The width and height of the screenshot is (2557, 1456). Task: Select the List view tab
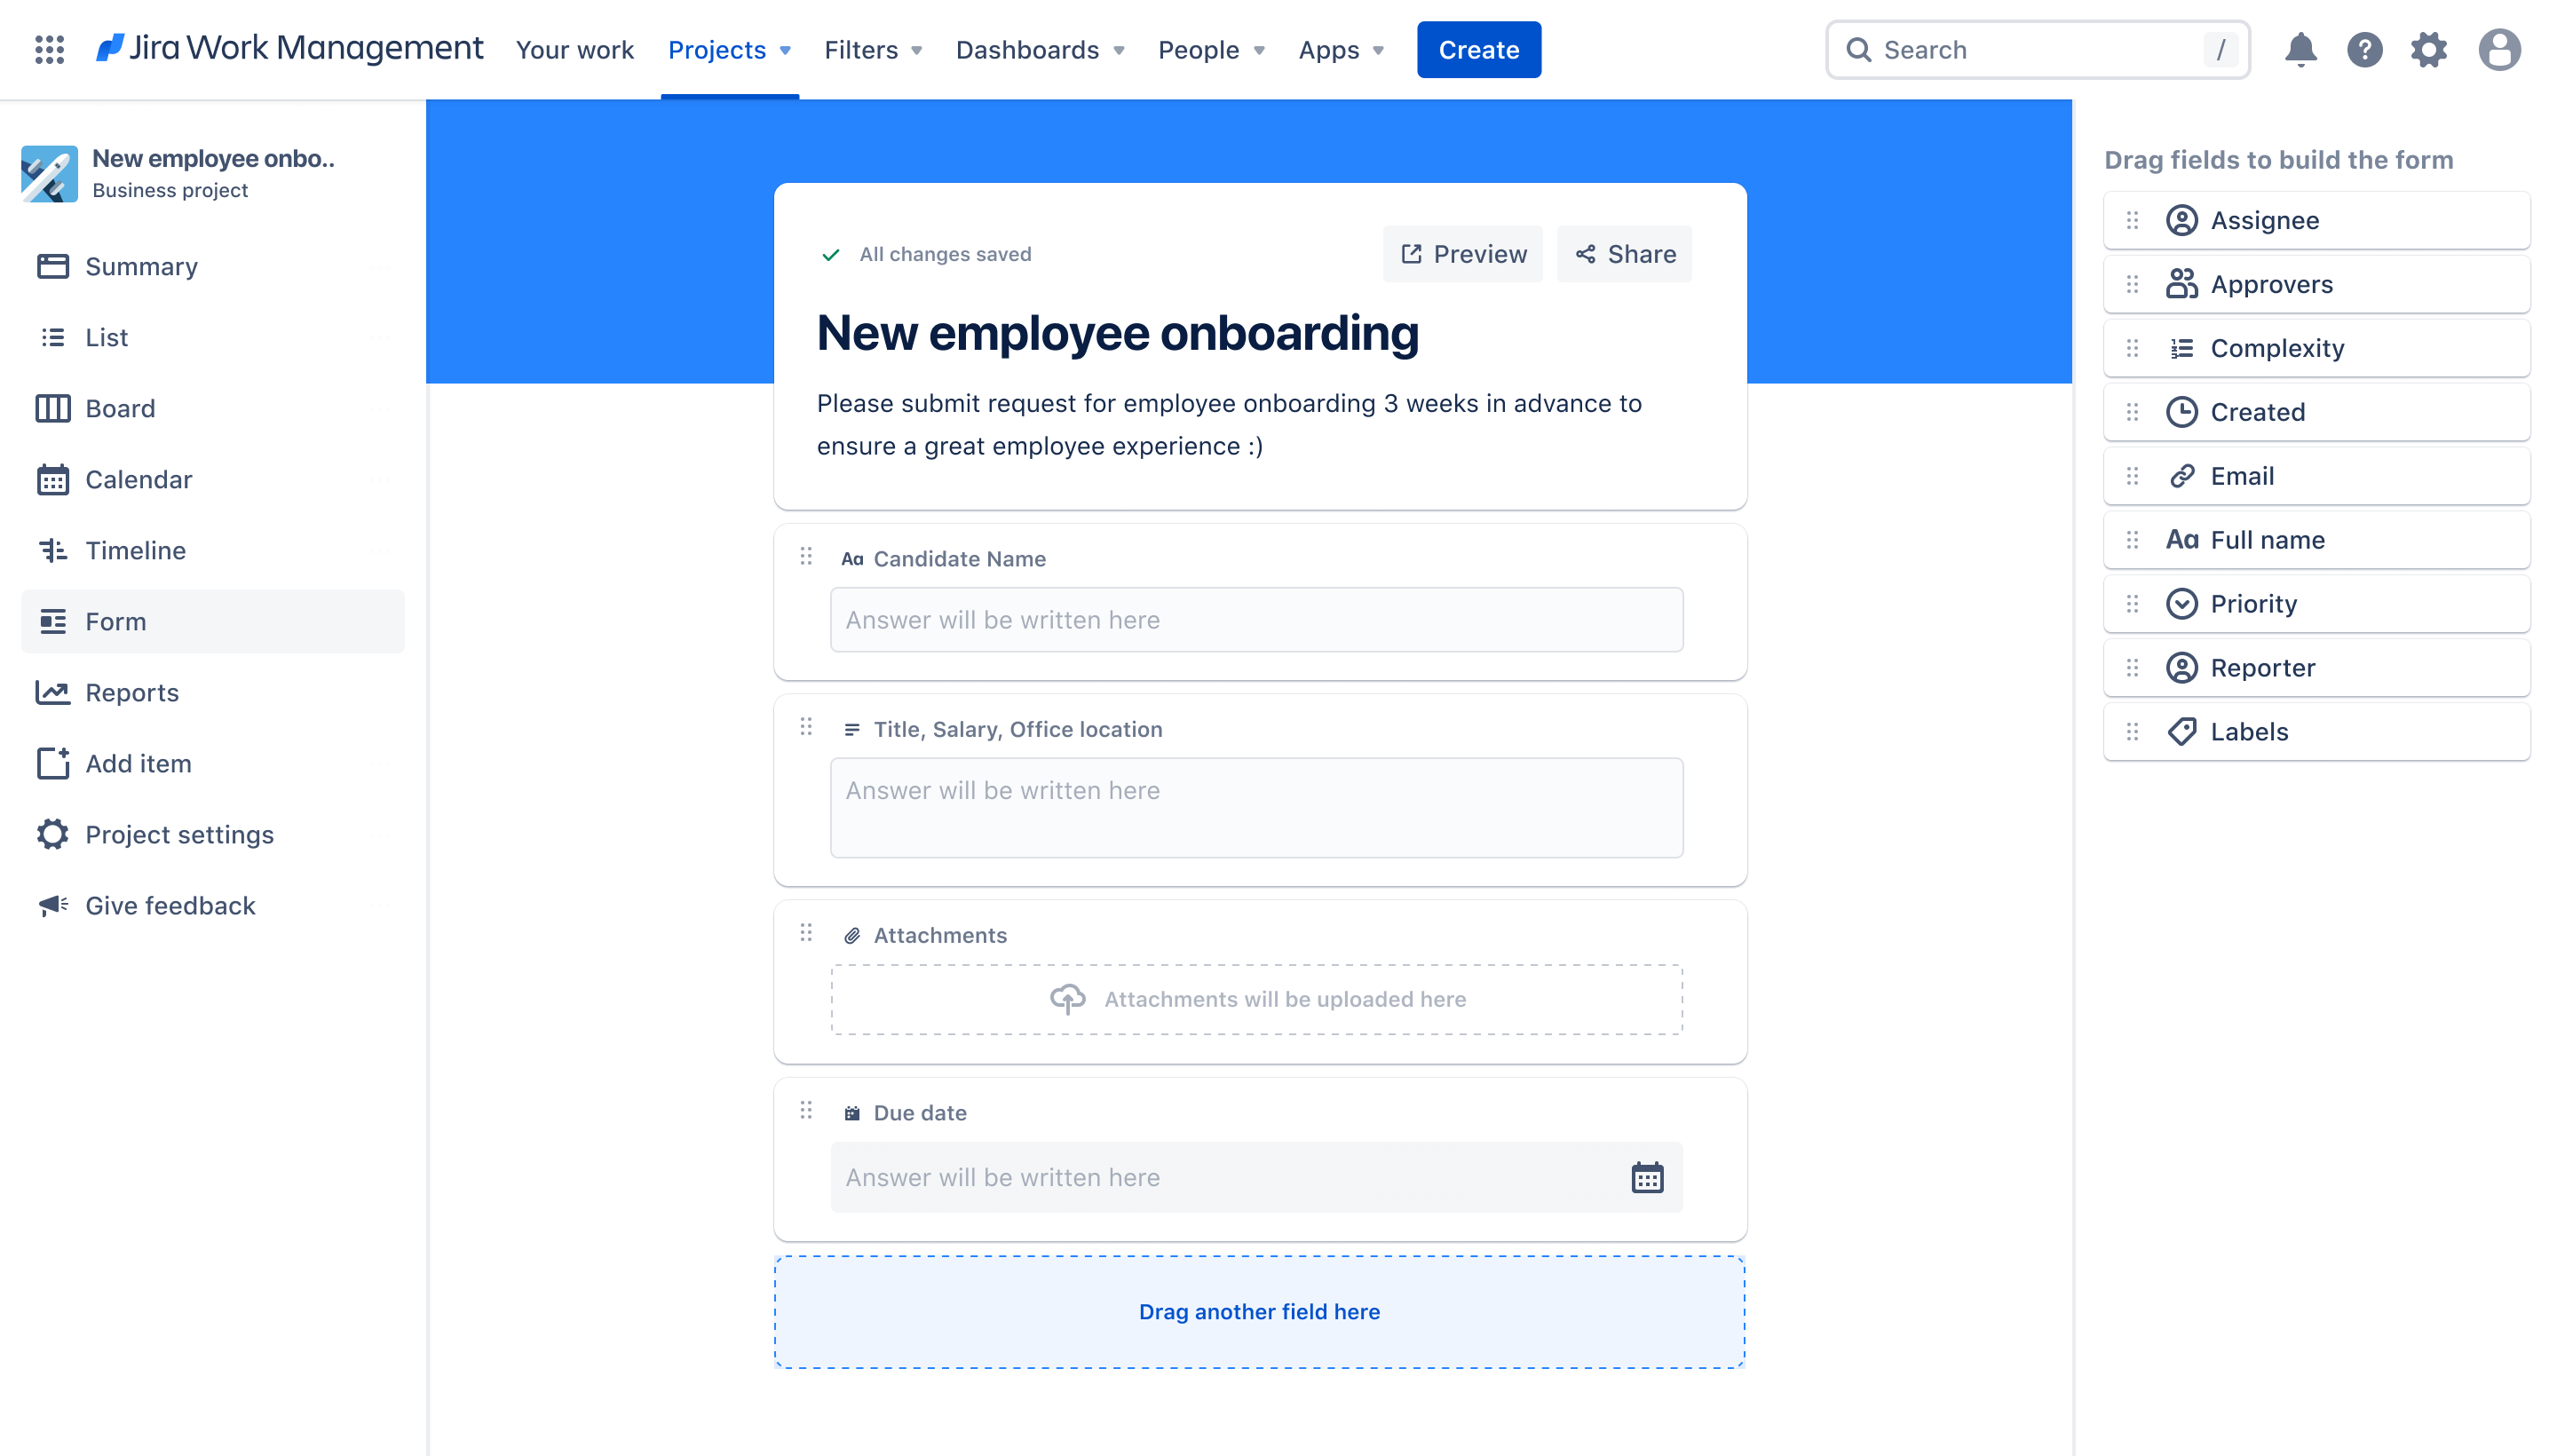106,337
